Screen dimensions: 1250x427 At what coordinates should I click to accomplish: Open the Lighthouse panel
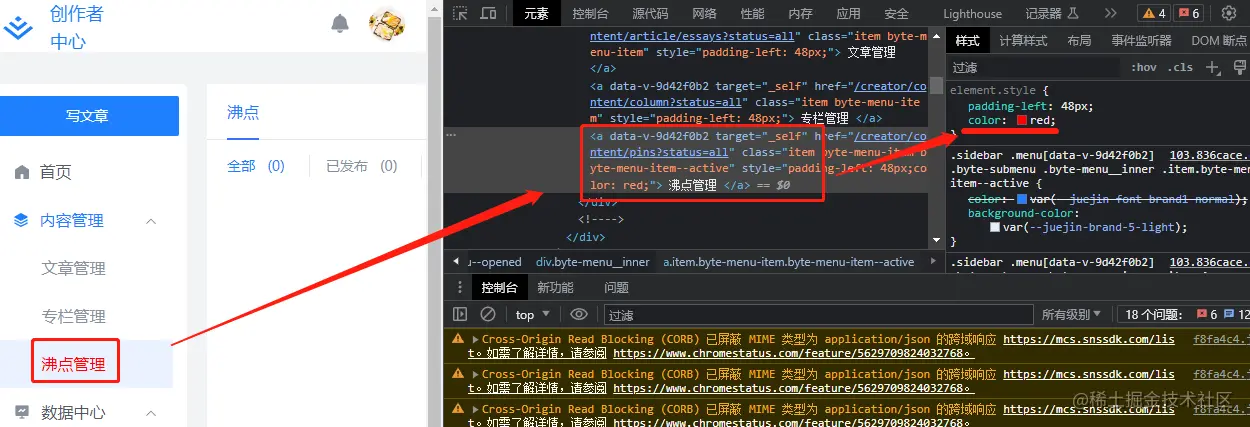972,13
